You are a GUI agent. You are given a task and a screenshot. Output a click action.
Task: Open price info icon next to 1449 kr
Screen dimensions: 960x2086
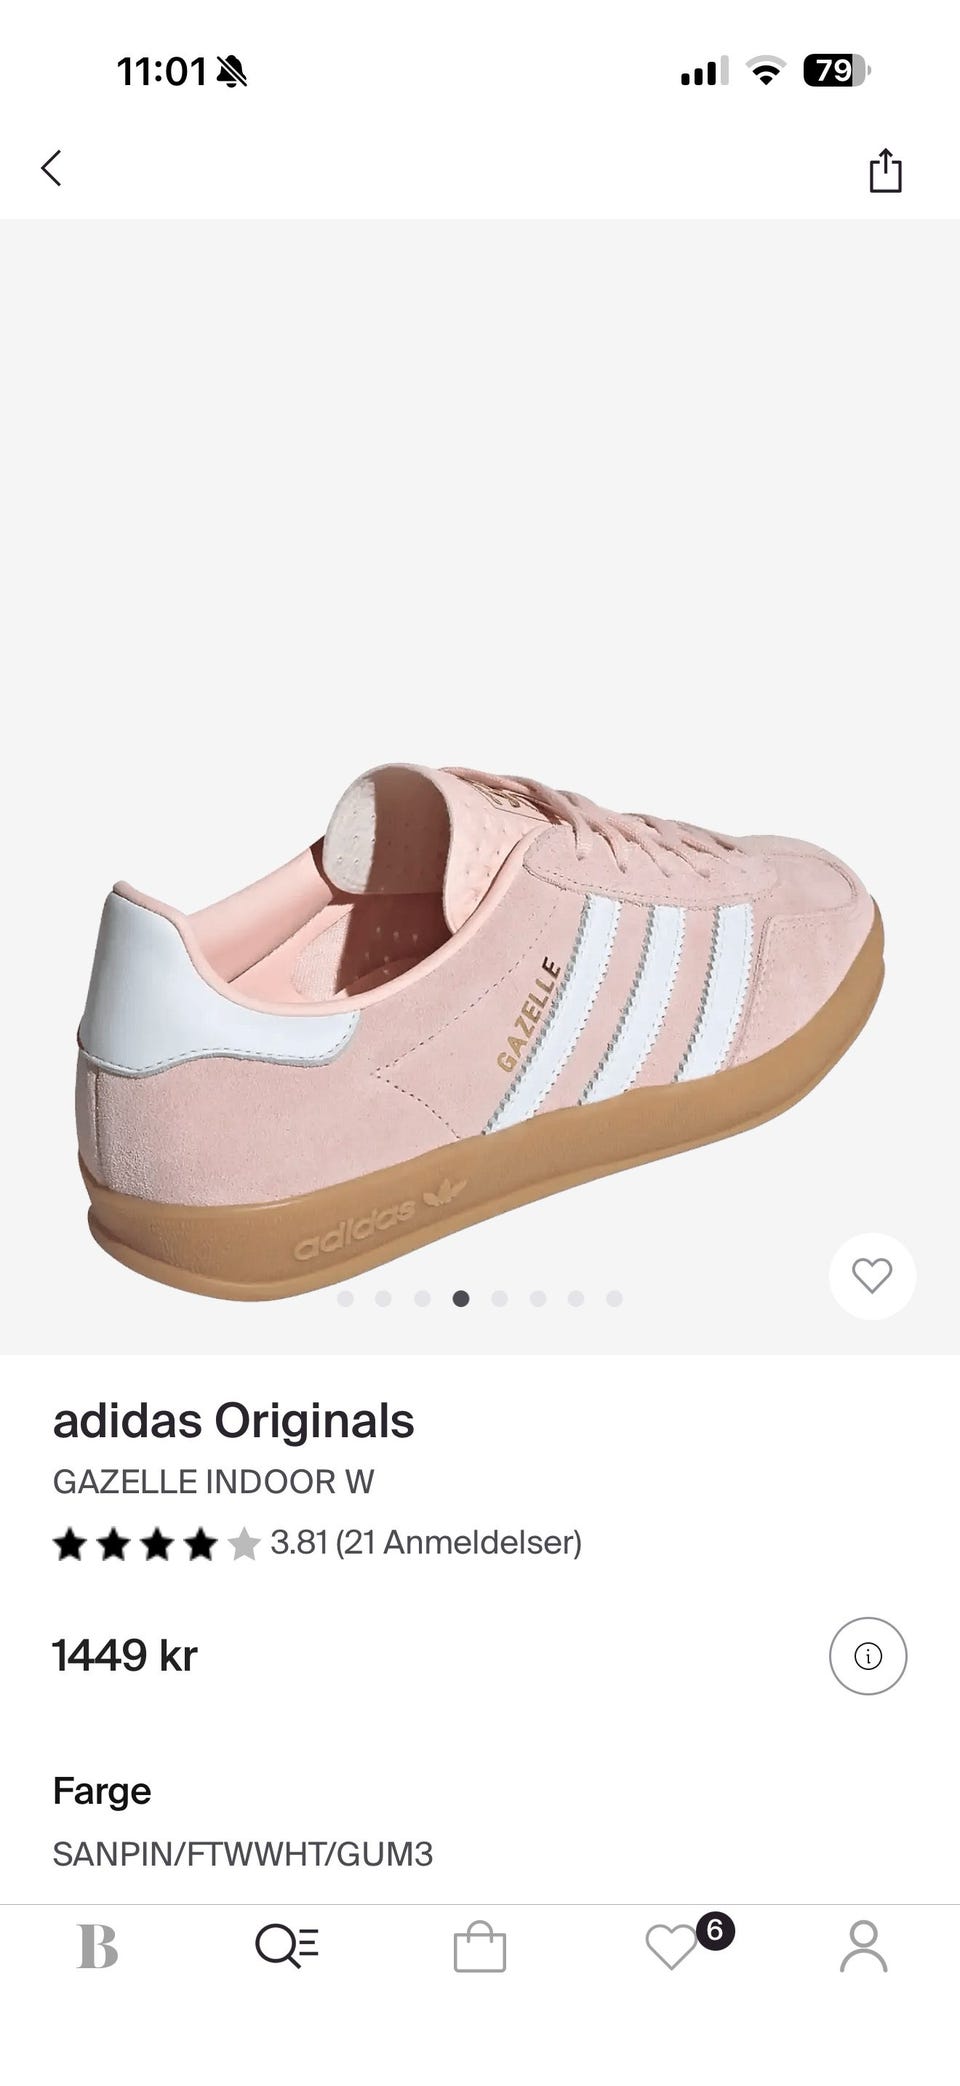click(x=868, y=1656)
